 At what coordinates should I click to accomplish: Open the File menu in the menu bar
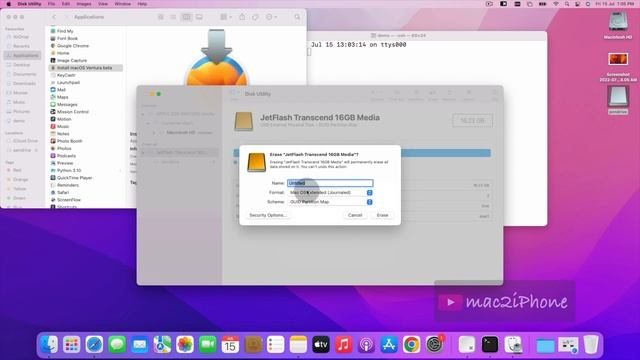[x=51, y=4]
